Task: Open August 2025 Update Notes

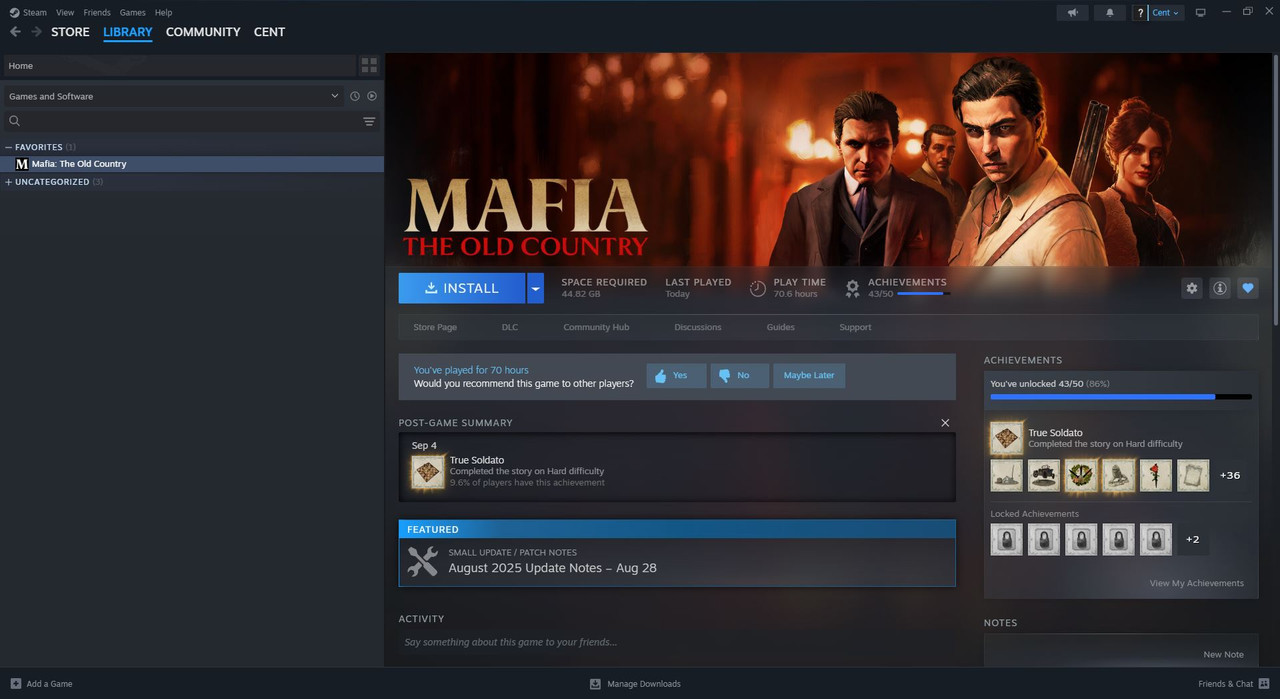Action: coord(552,568)
